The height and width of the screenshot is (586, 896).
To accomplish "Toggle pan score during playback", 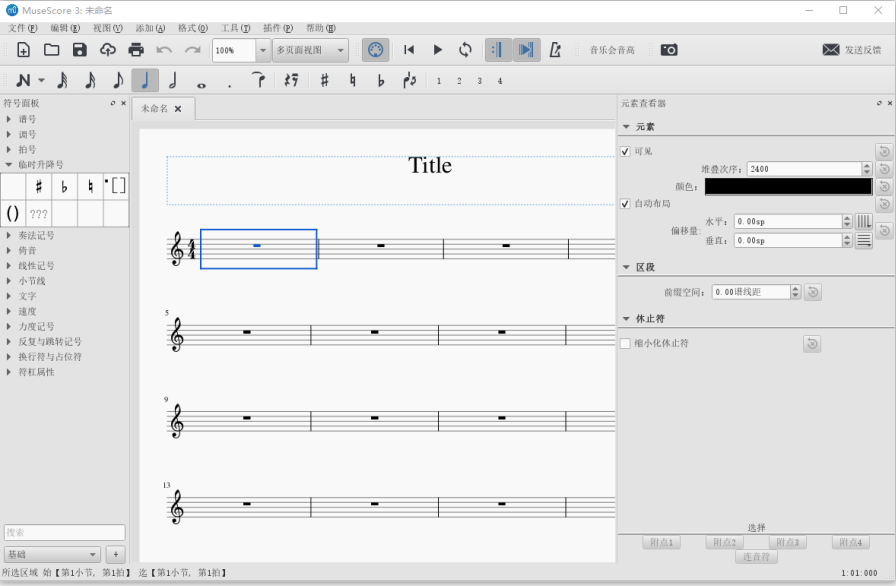I will coord(526,50).
